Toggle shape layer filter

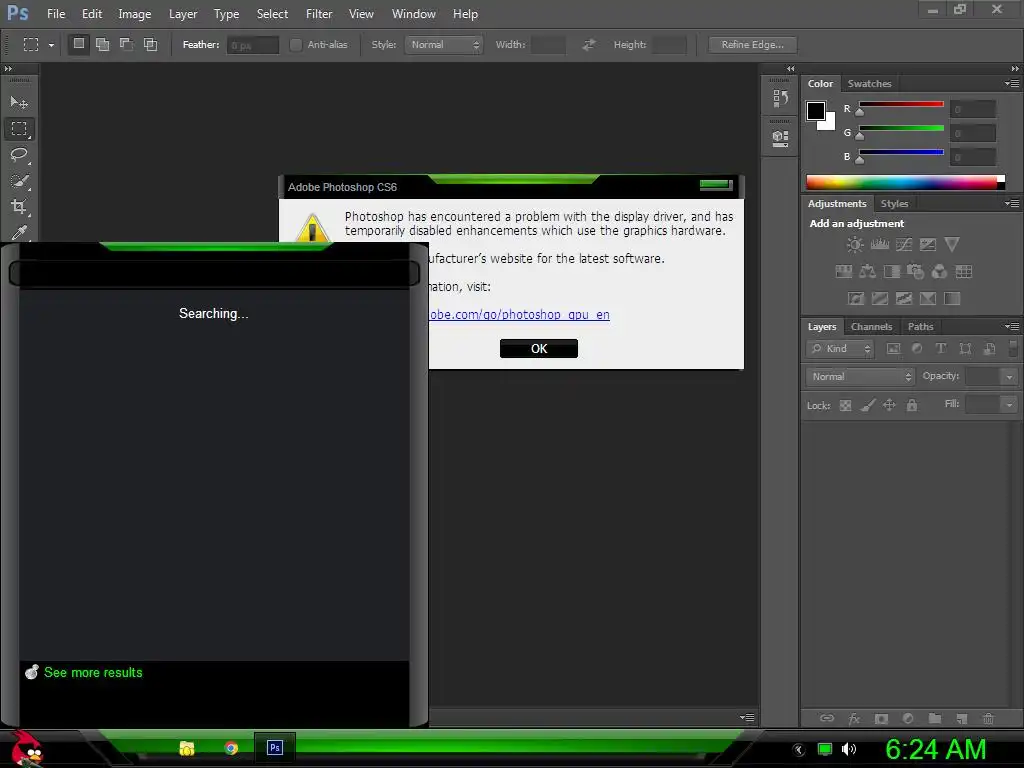tap(965, 349)
